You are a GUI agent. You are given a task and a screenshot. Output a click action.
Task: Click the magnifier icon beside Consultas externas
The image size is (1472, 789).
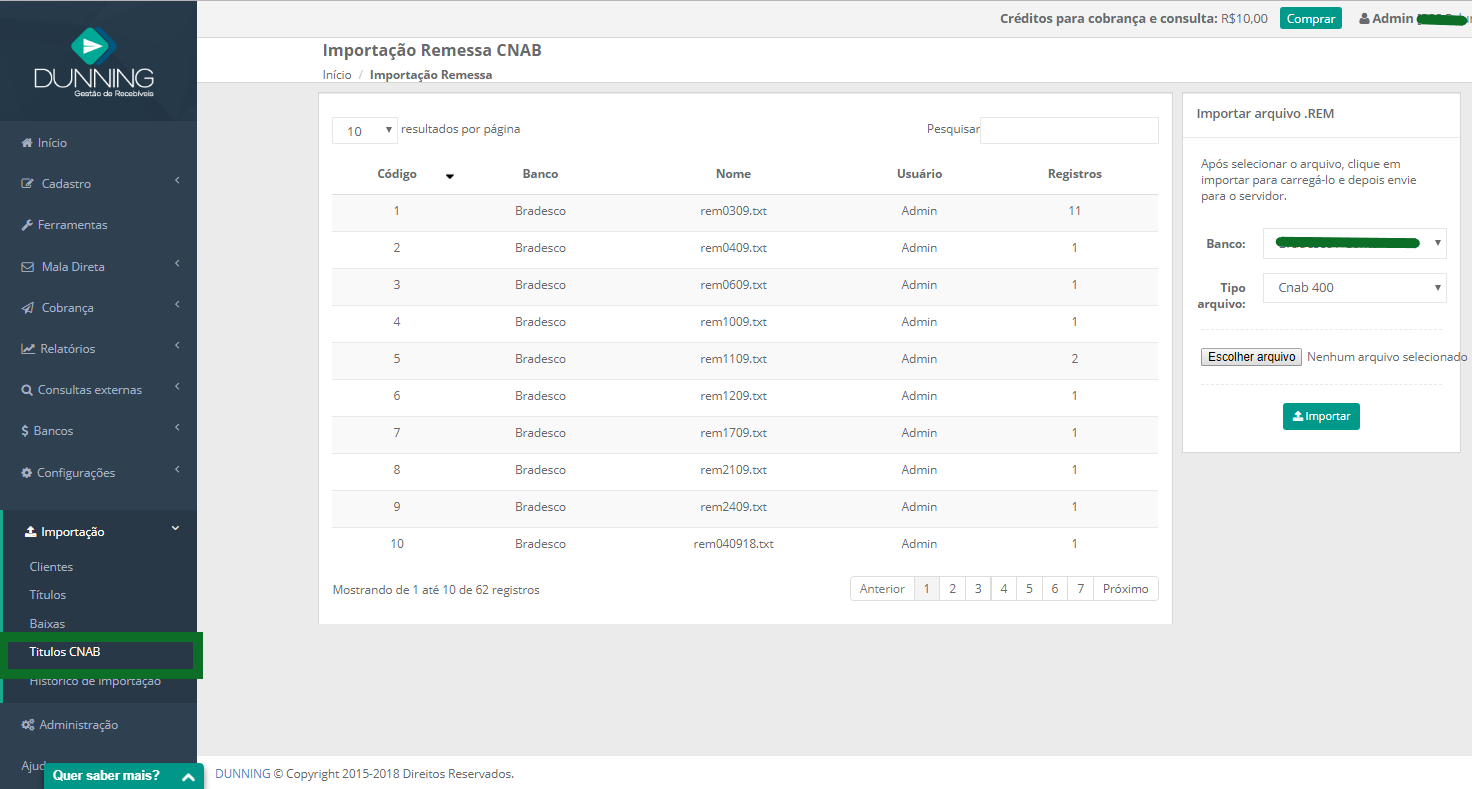(x=27, y=390)
